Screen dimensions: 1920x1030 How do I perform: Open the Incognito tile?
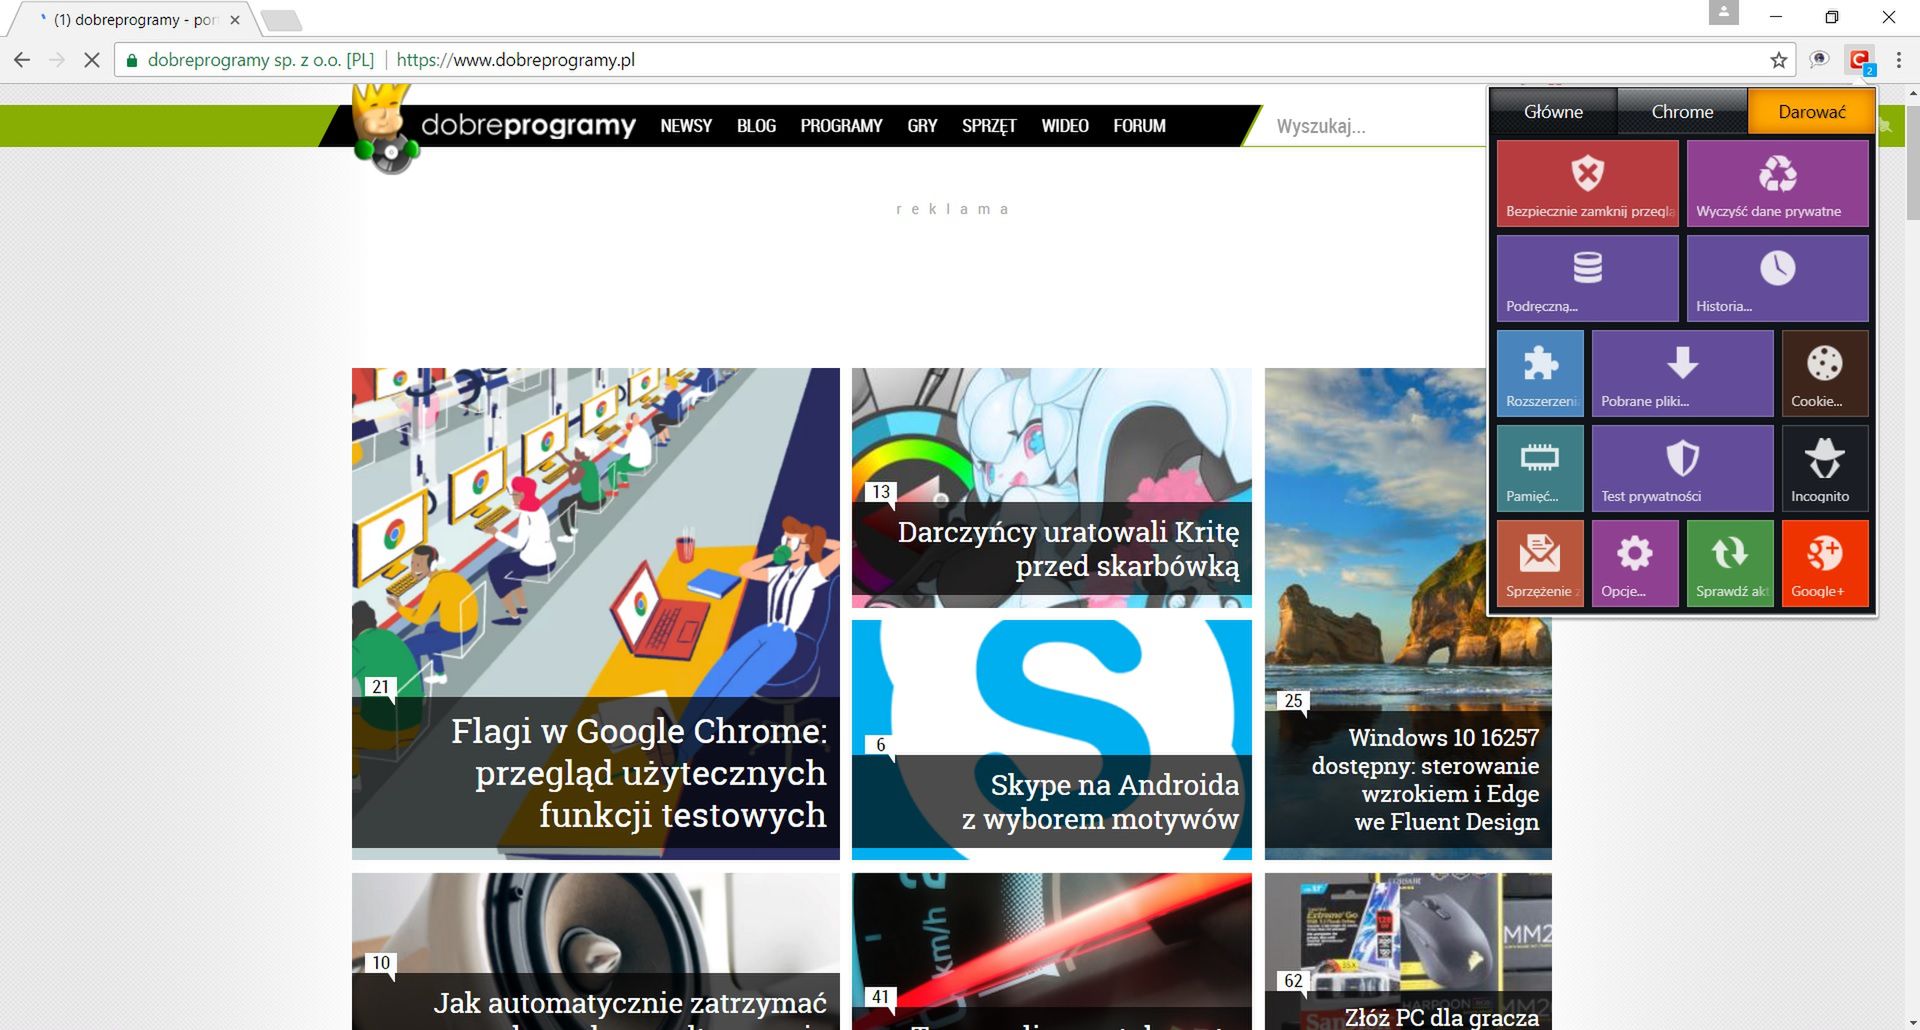[1825, 468]
